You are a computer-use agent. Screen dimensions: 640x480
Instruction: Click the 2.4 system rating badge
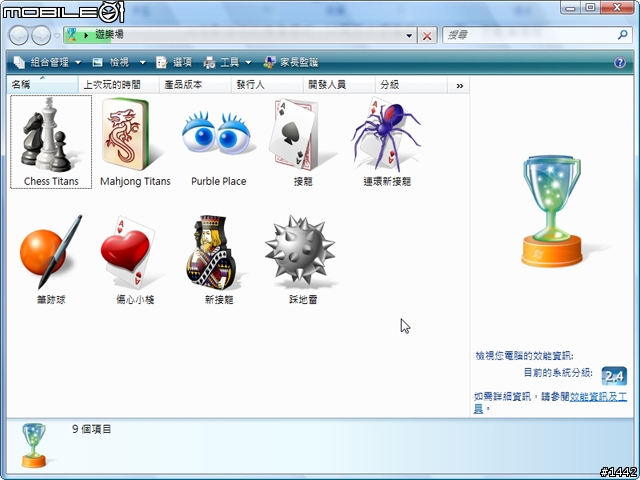pos(614,376)
